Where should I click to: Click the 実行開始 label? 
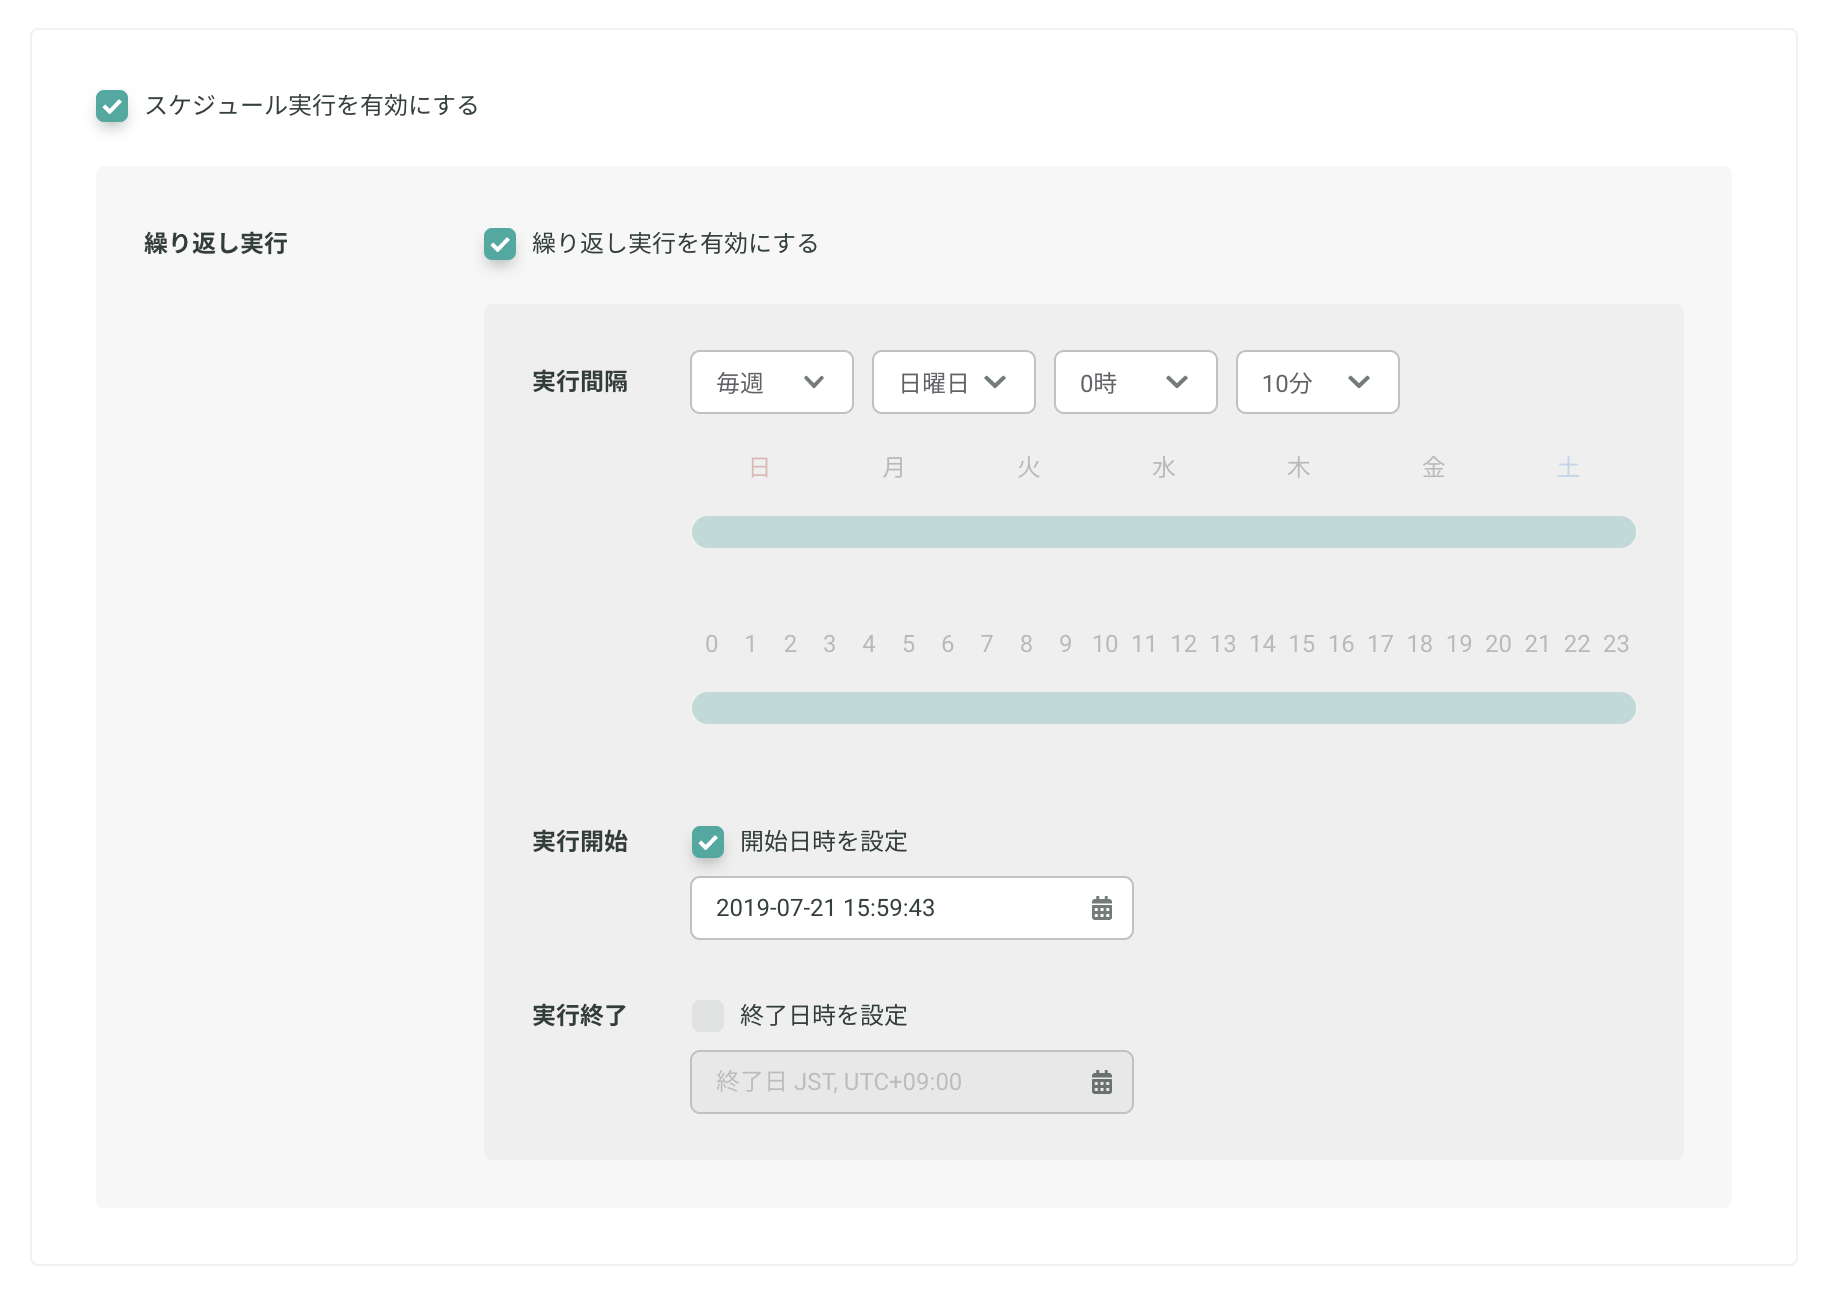pyautogui.click(x=580, y=842)
